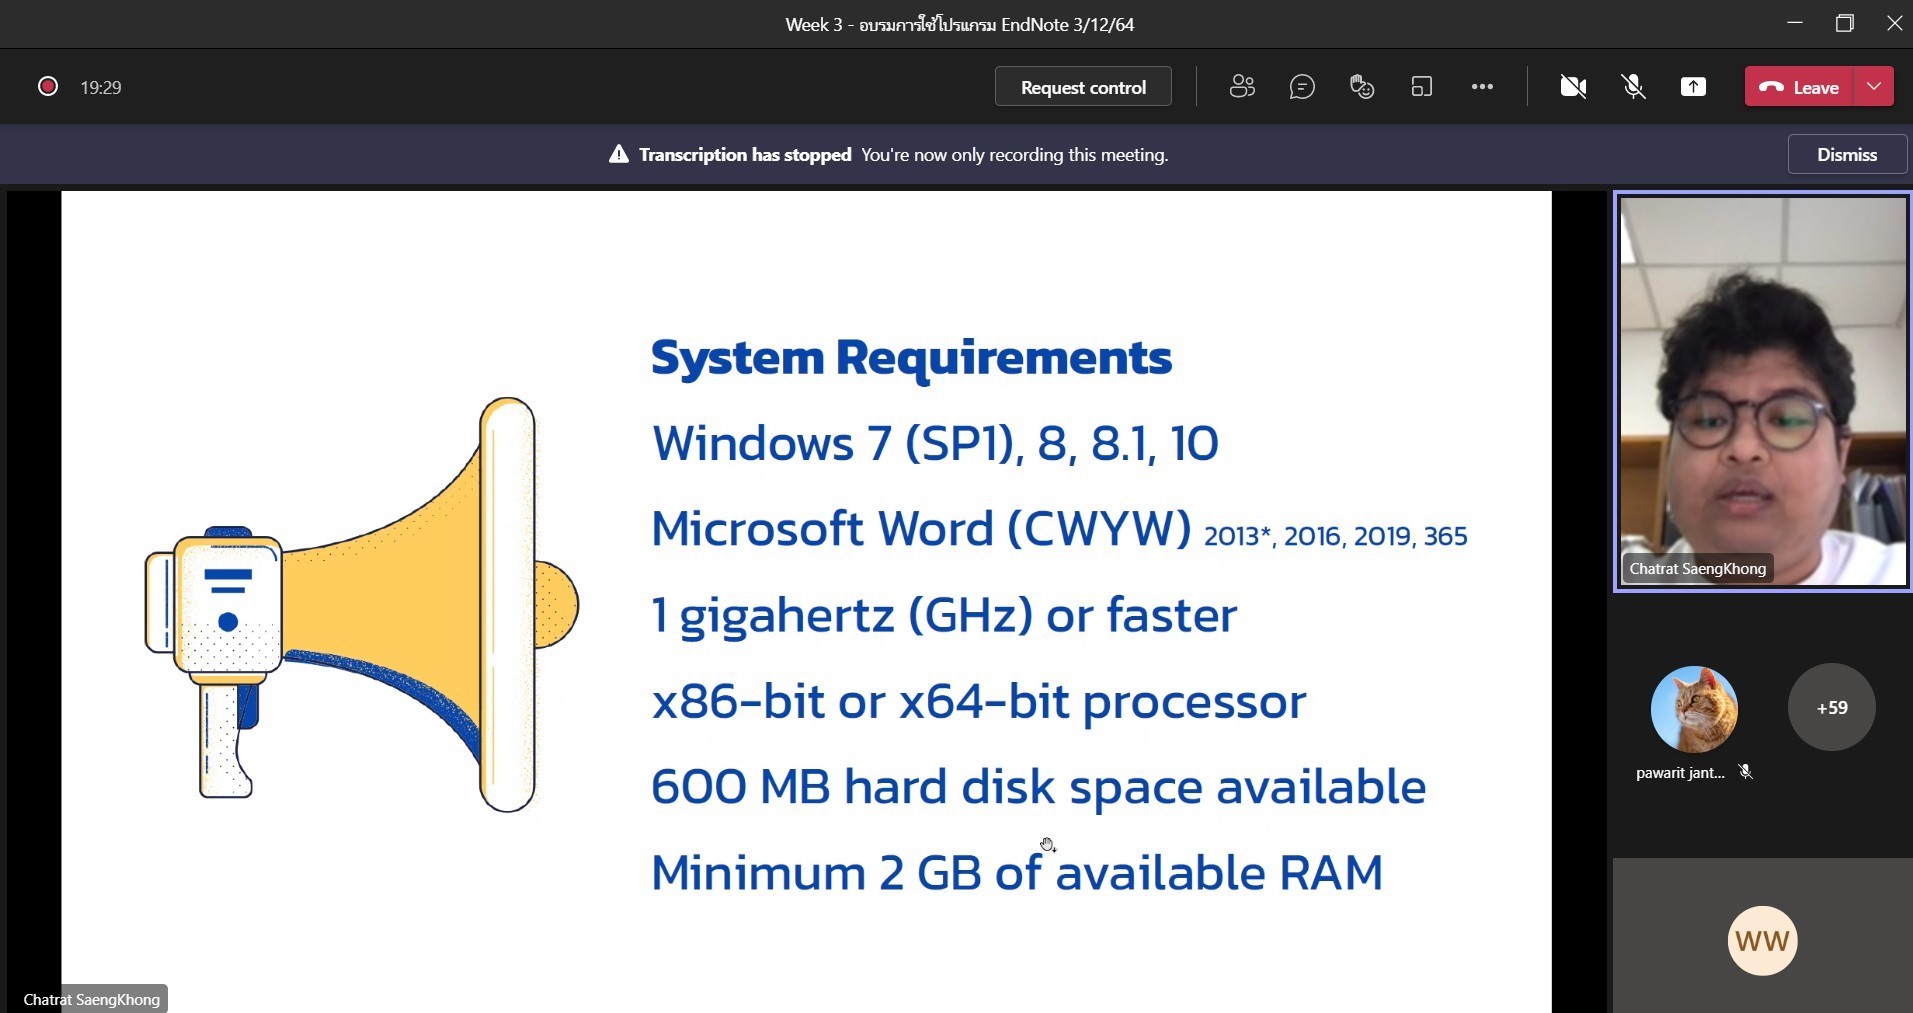This screenshot has width=1913, height=1013.
Task: Minimize the Teams meeting window
Action: point(1795,23)
